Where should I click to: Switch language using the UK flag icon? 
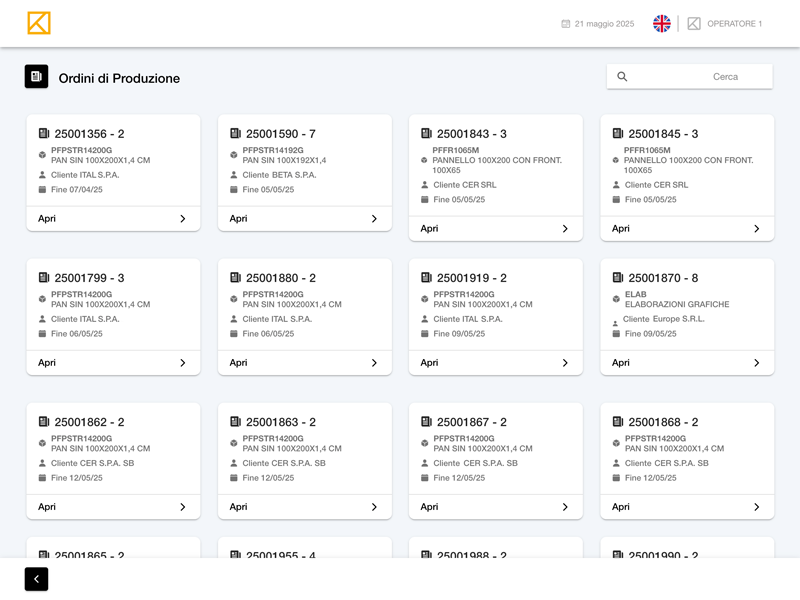tap(662, 24)
